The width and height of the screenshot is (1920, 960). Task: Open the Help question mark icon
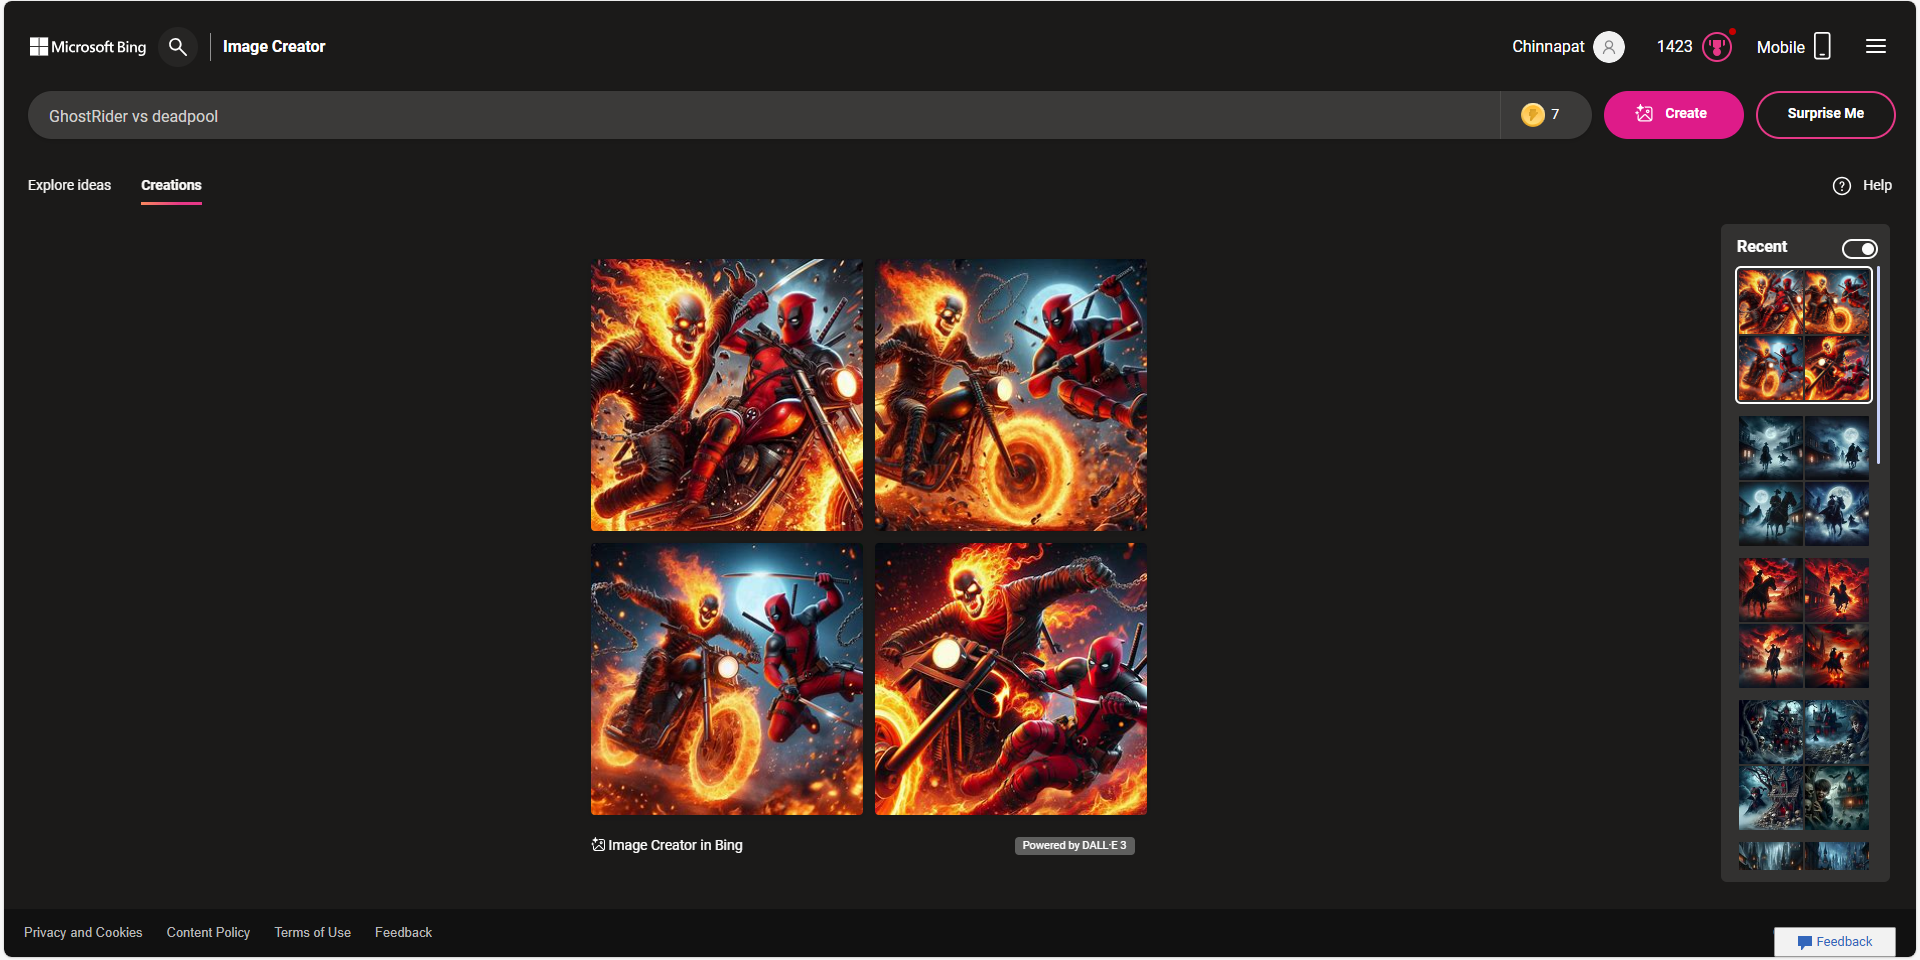tap(1841, 186)
